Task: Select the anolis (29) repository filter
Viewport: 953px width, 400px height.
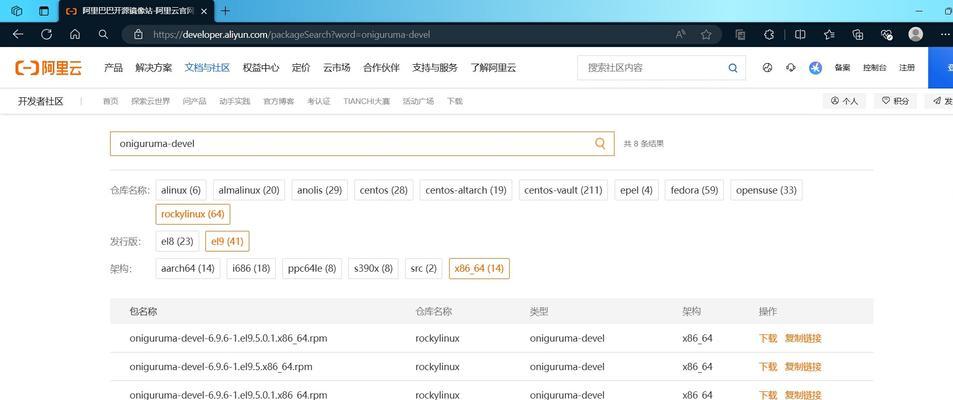Action: point(319,190)
